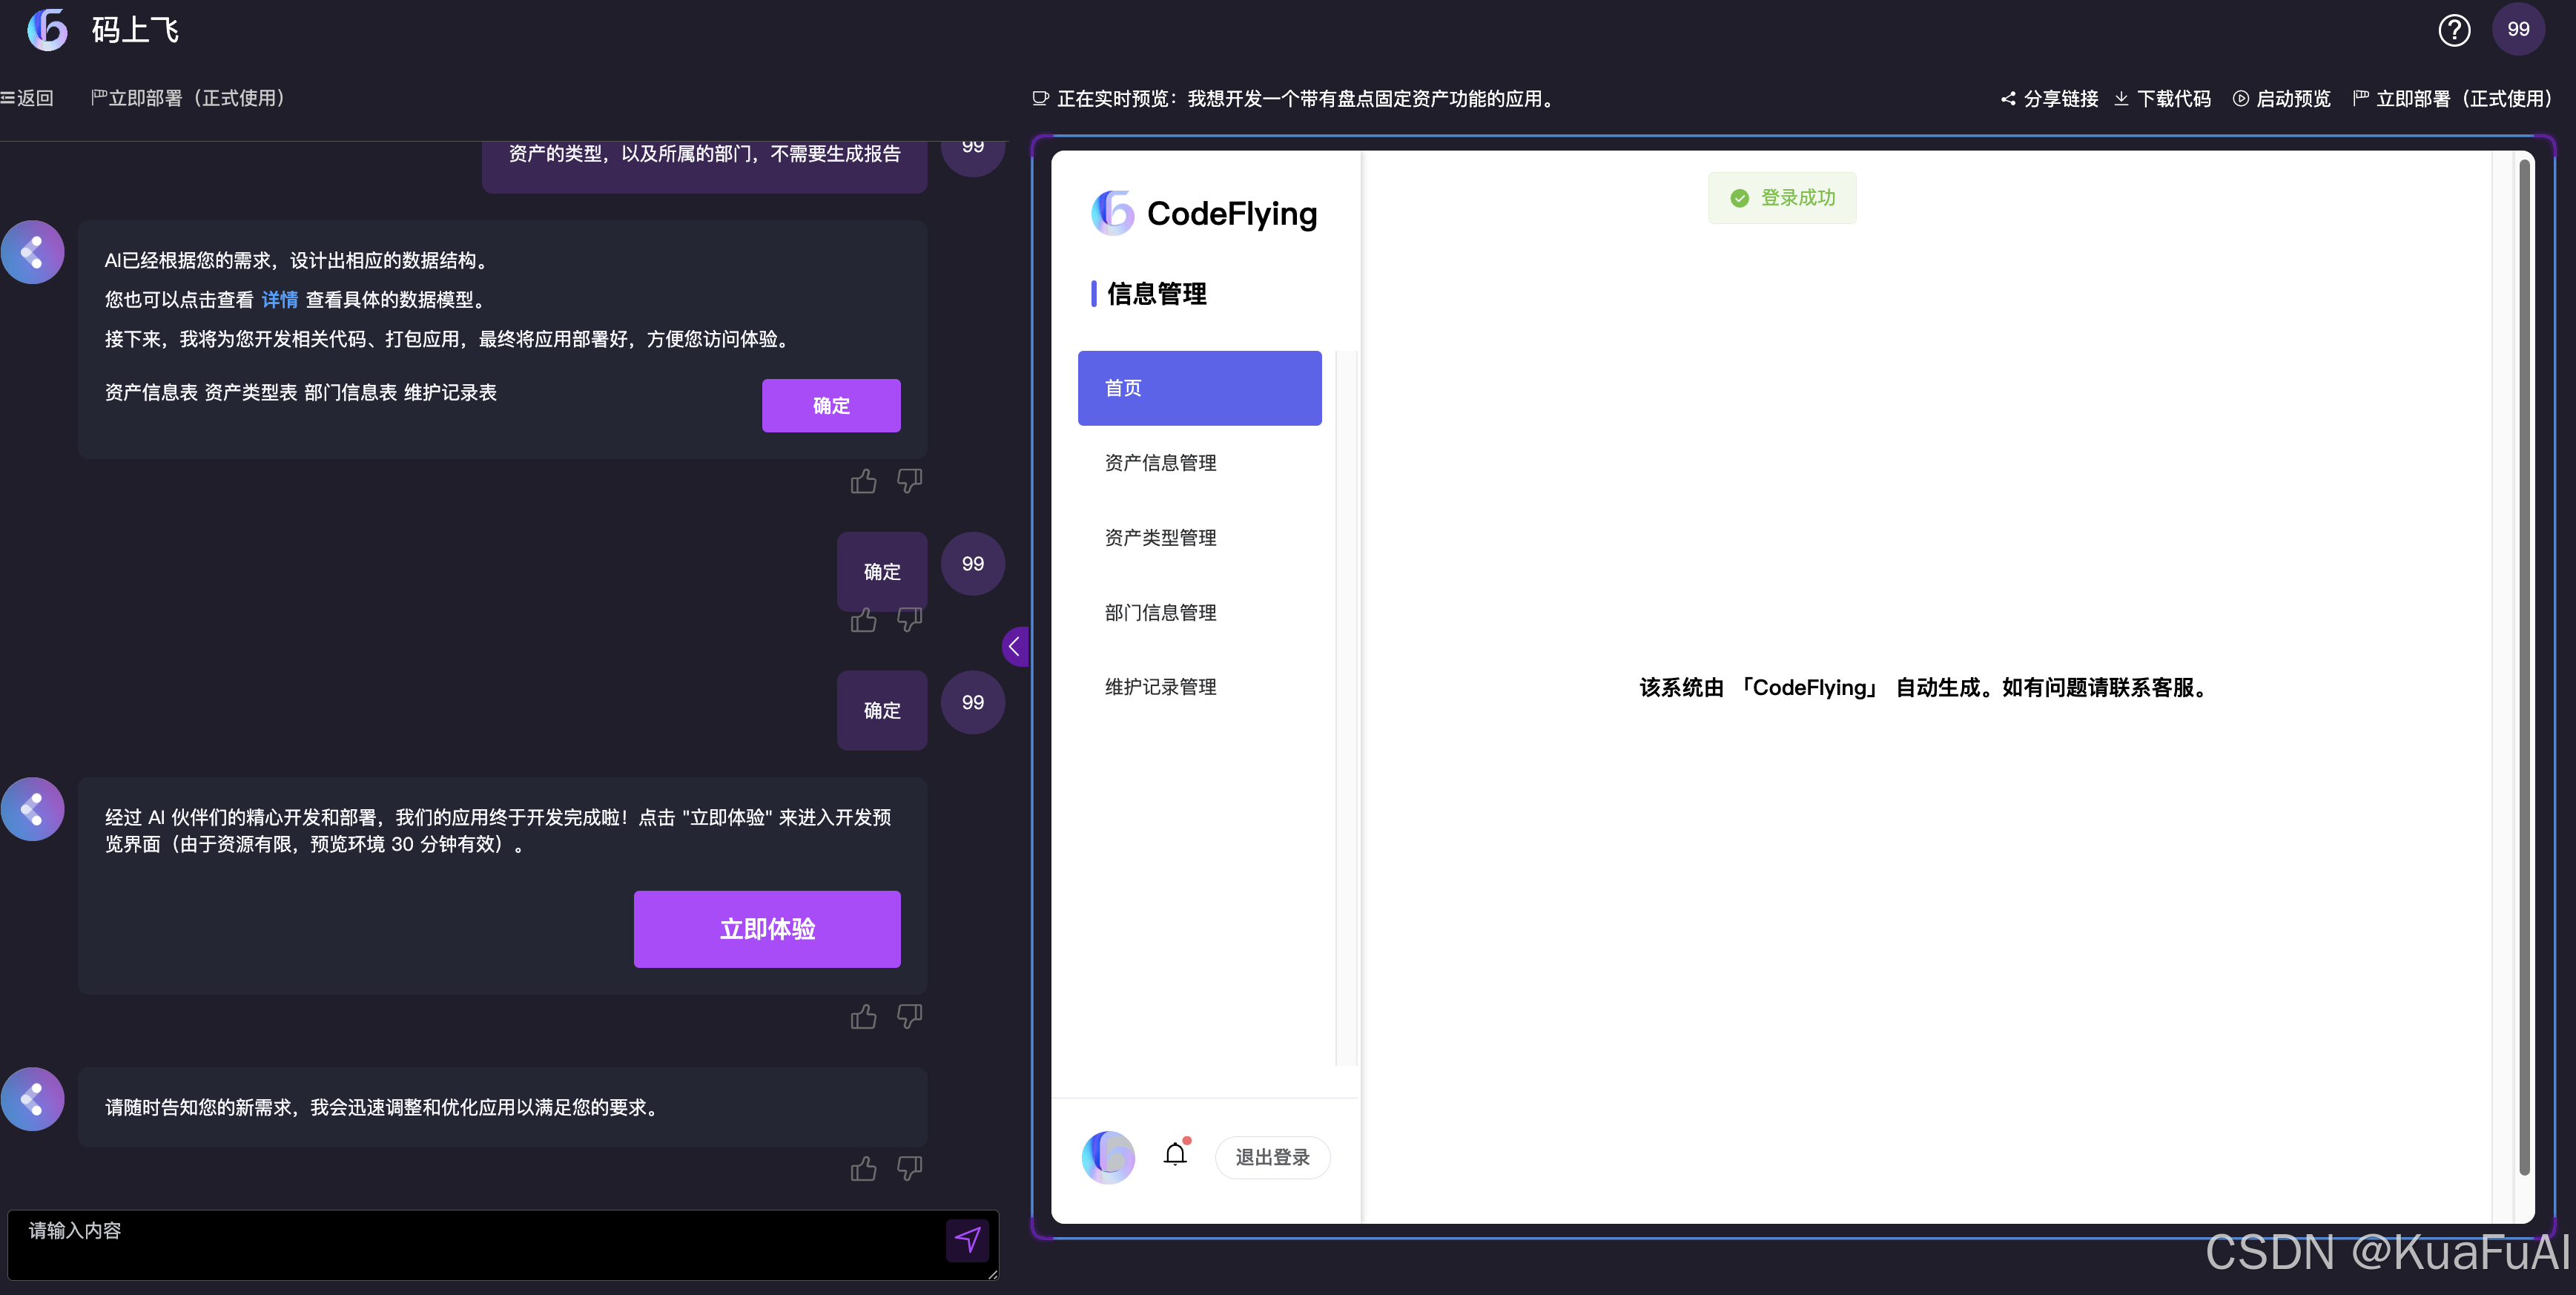Image resolution: width=2576 pixels, height=1295 pixels.
Task: Click the AI avatar beside 请随时告知 message
Action: (32, 1099)
